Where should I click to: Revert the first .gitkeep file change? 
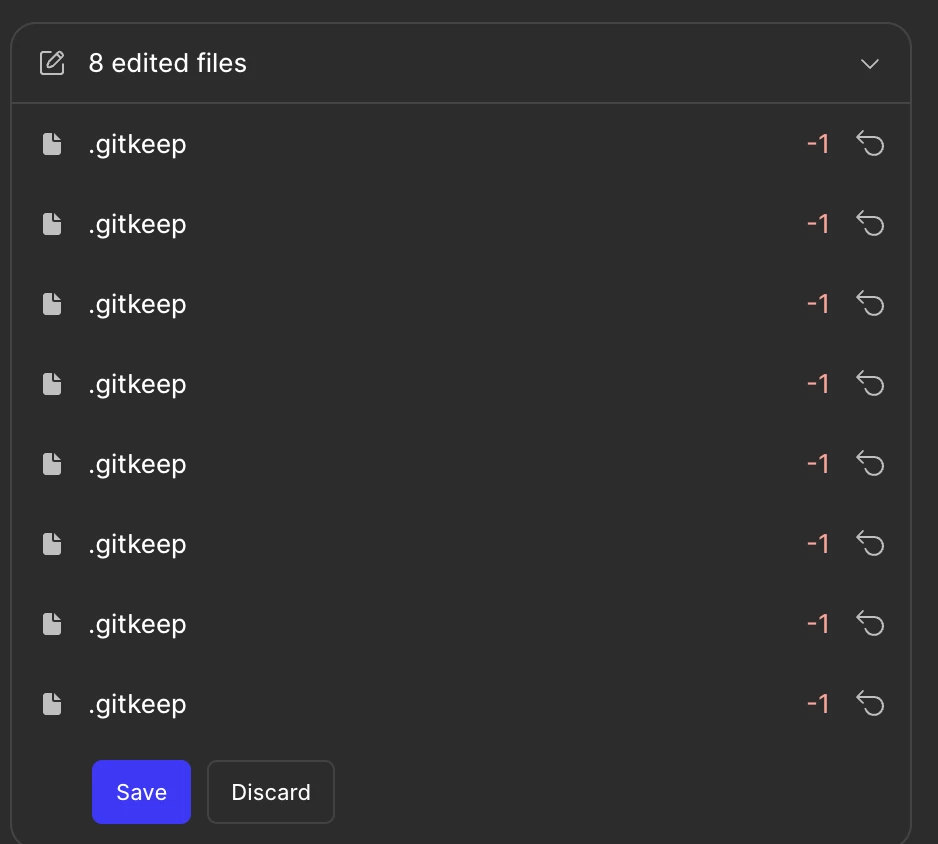tap(870, 144)
